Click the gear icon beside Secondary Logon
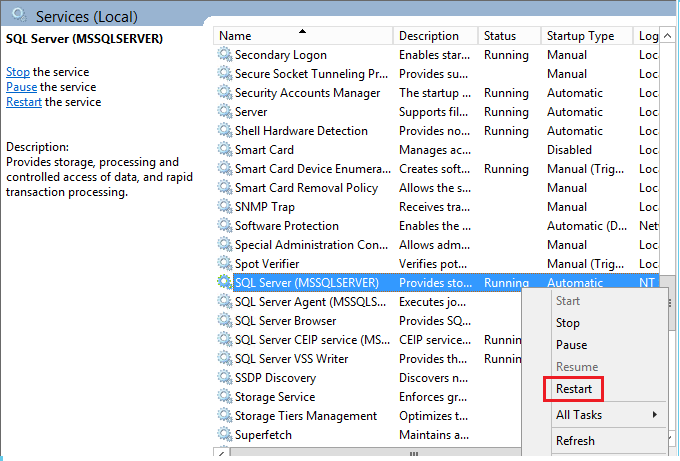The width and height of the screenshot is (680, 461). (x=225, y=55)
